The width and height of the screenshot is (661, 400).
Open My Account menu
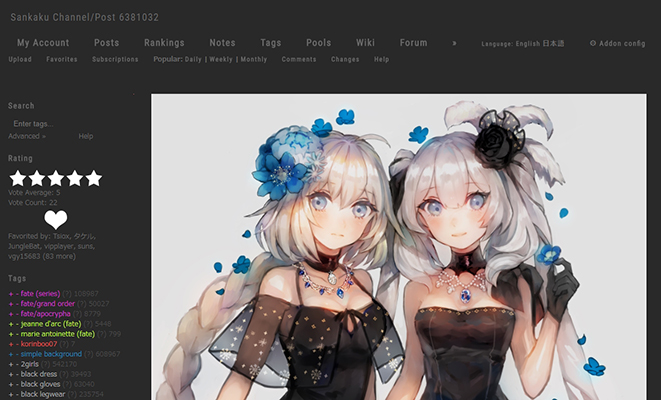(x=43, y=43)
